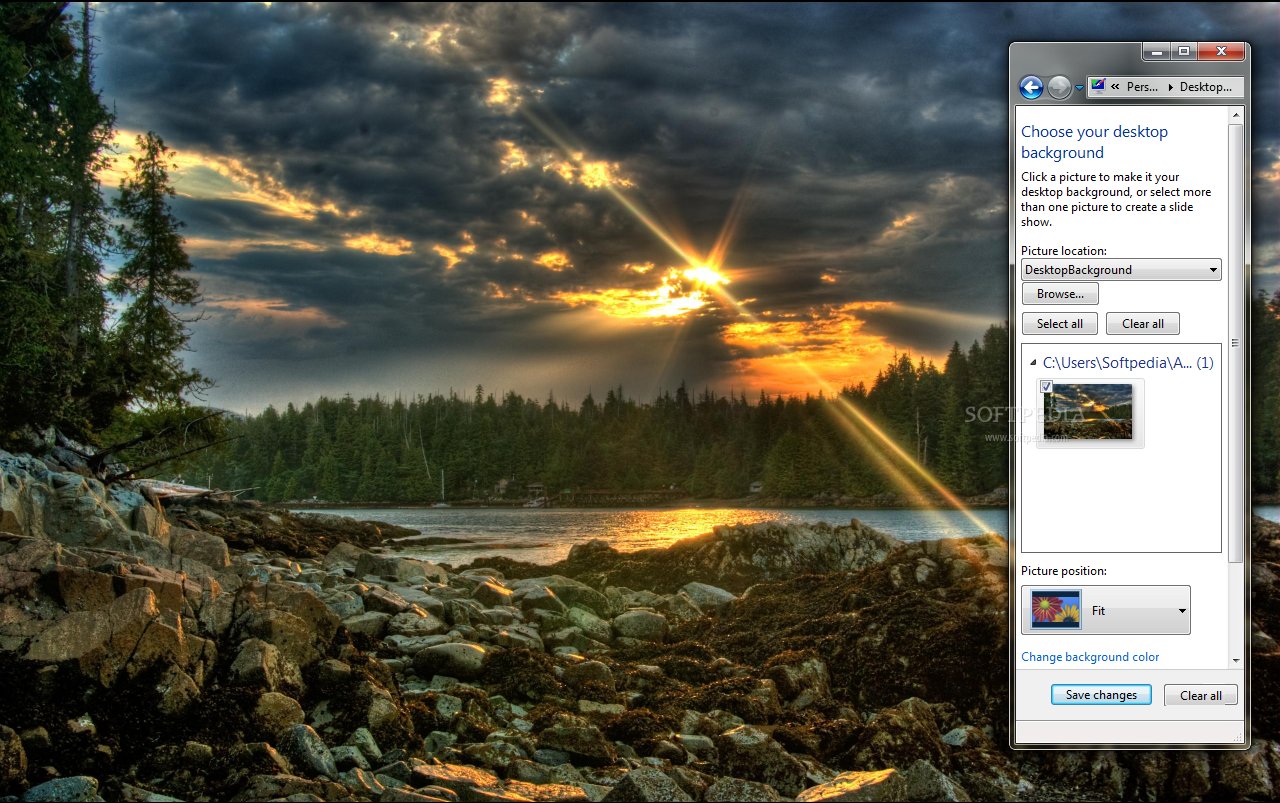
Task: Click Clear all next to Save changes
Action: [1201, 695]
